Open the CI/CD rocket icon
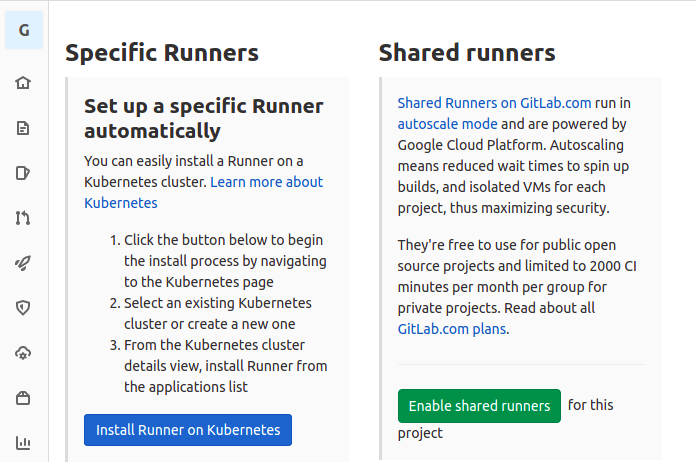This screenshot has width=696, height=462. pyautogui.click(x=23, y=263)
